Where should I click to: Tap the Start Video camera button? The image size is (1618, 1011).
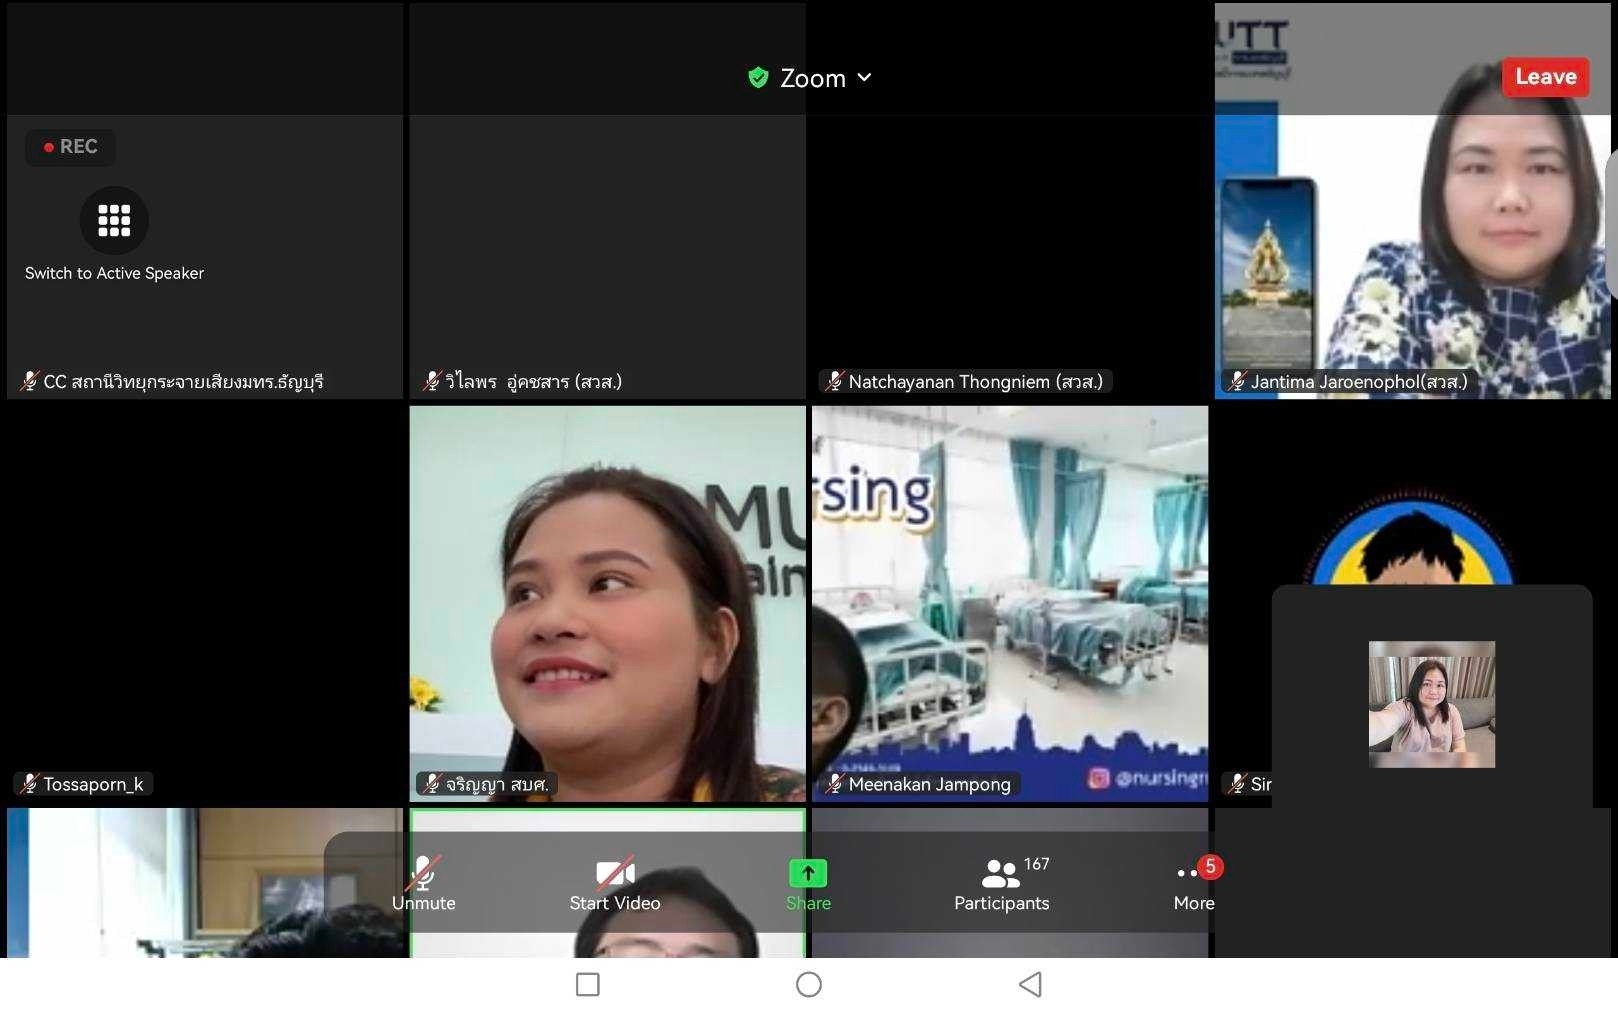(x=615, y=884)
